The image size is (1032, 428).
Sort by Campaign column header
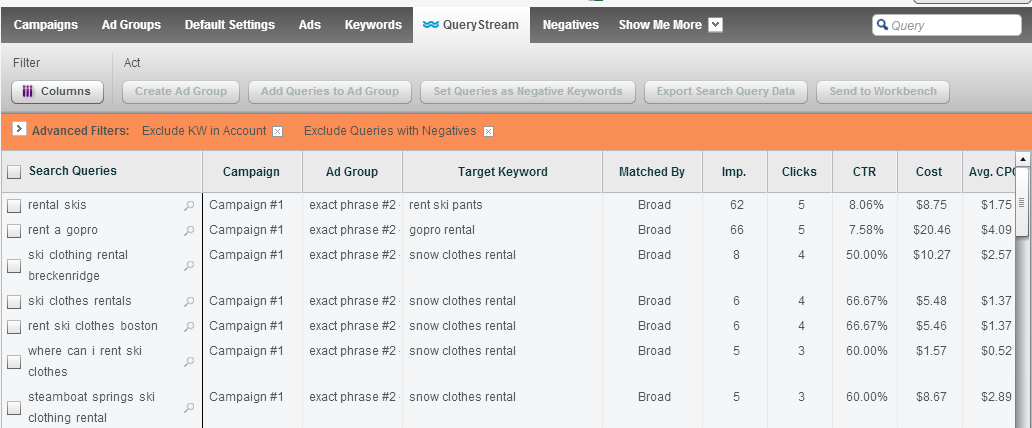pos(251,172)
